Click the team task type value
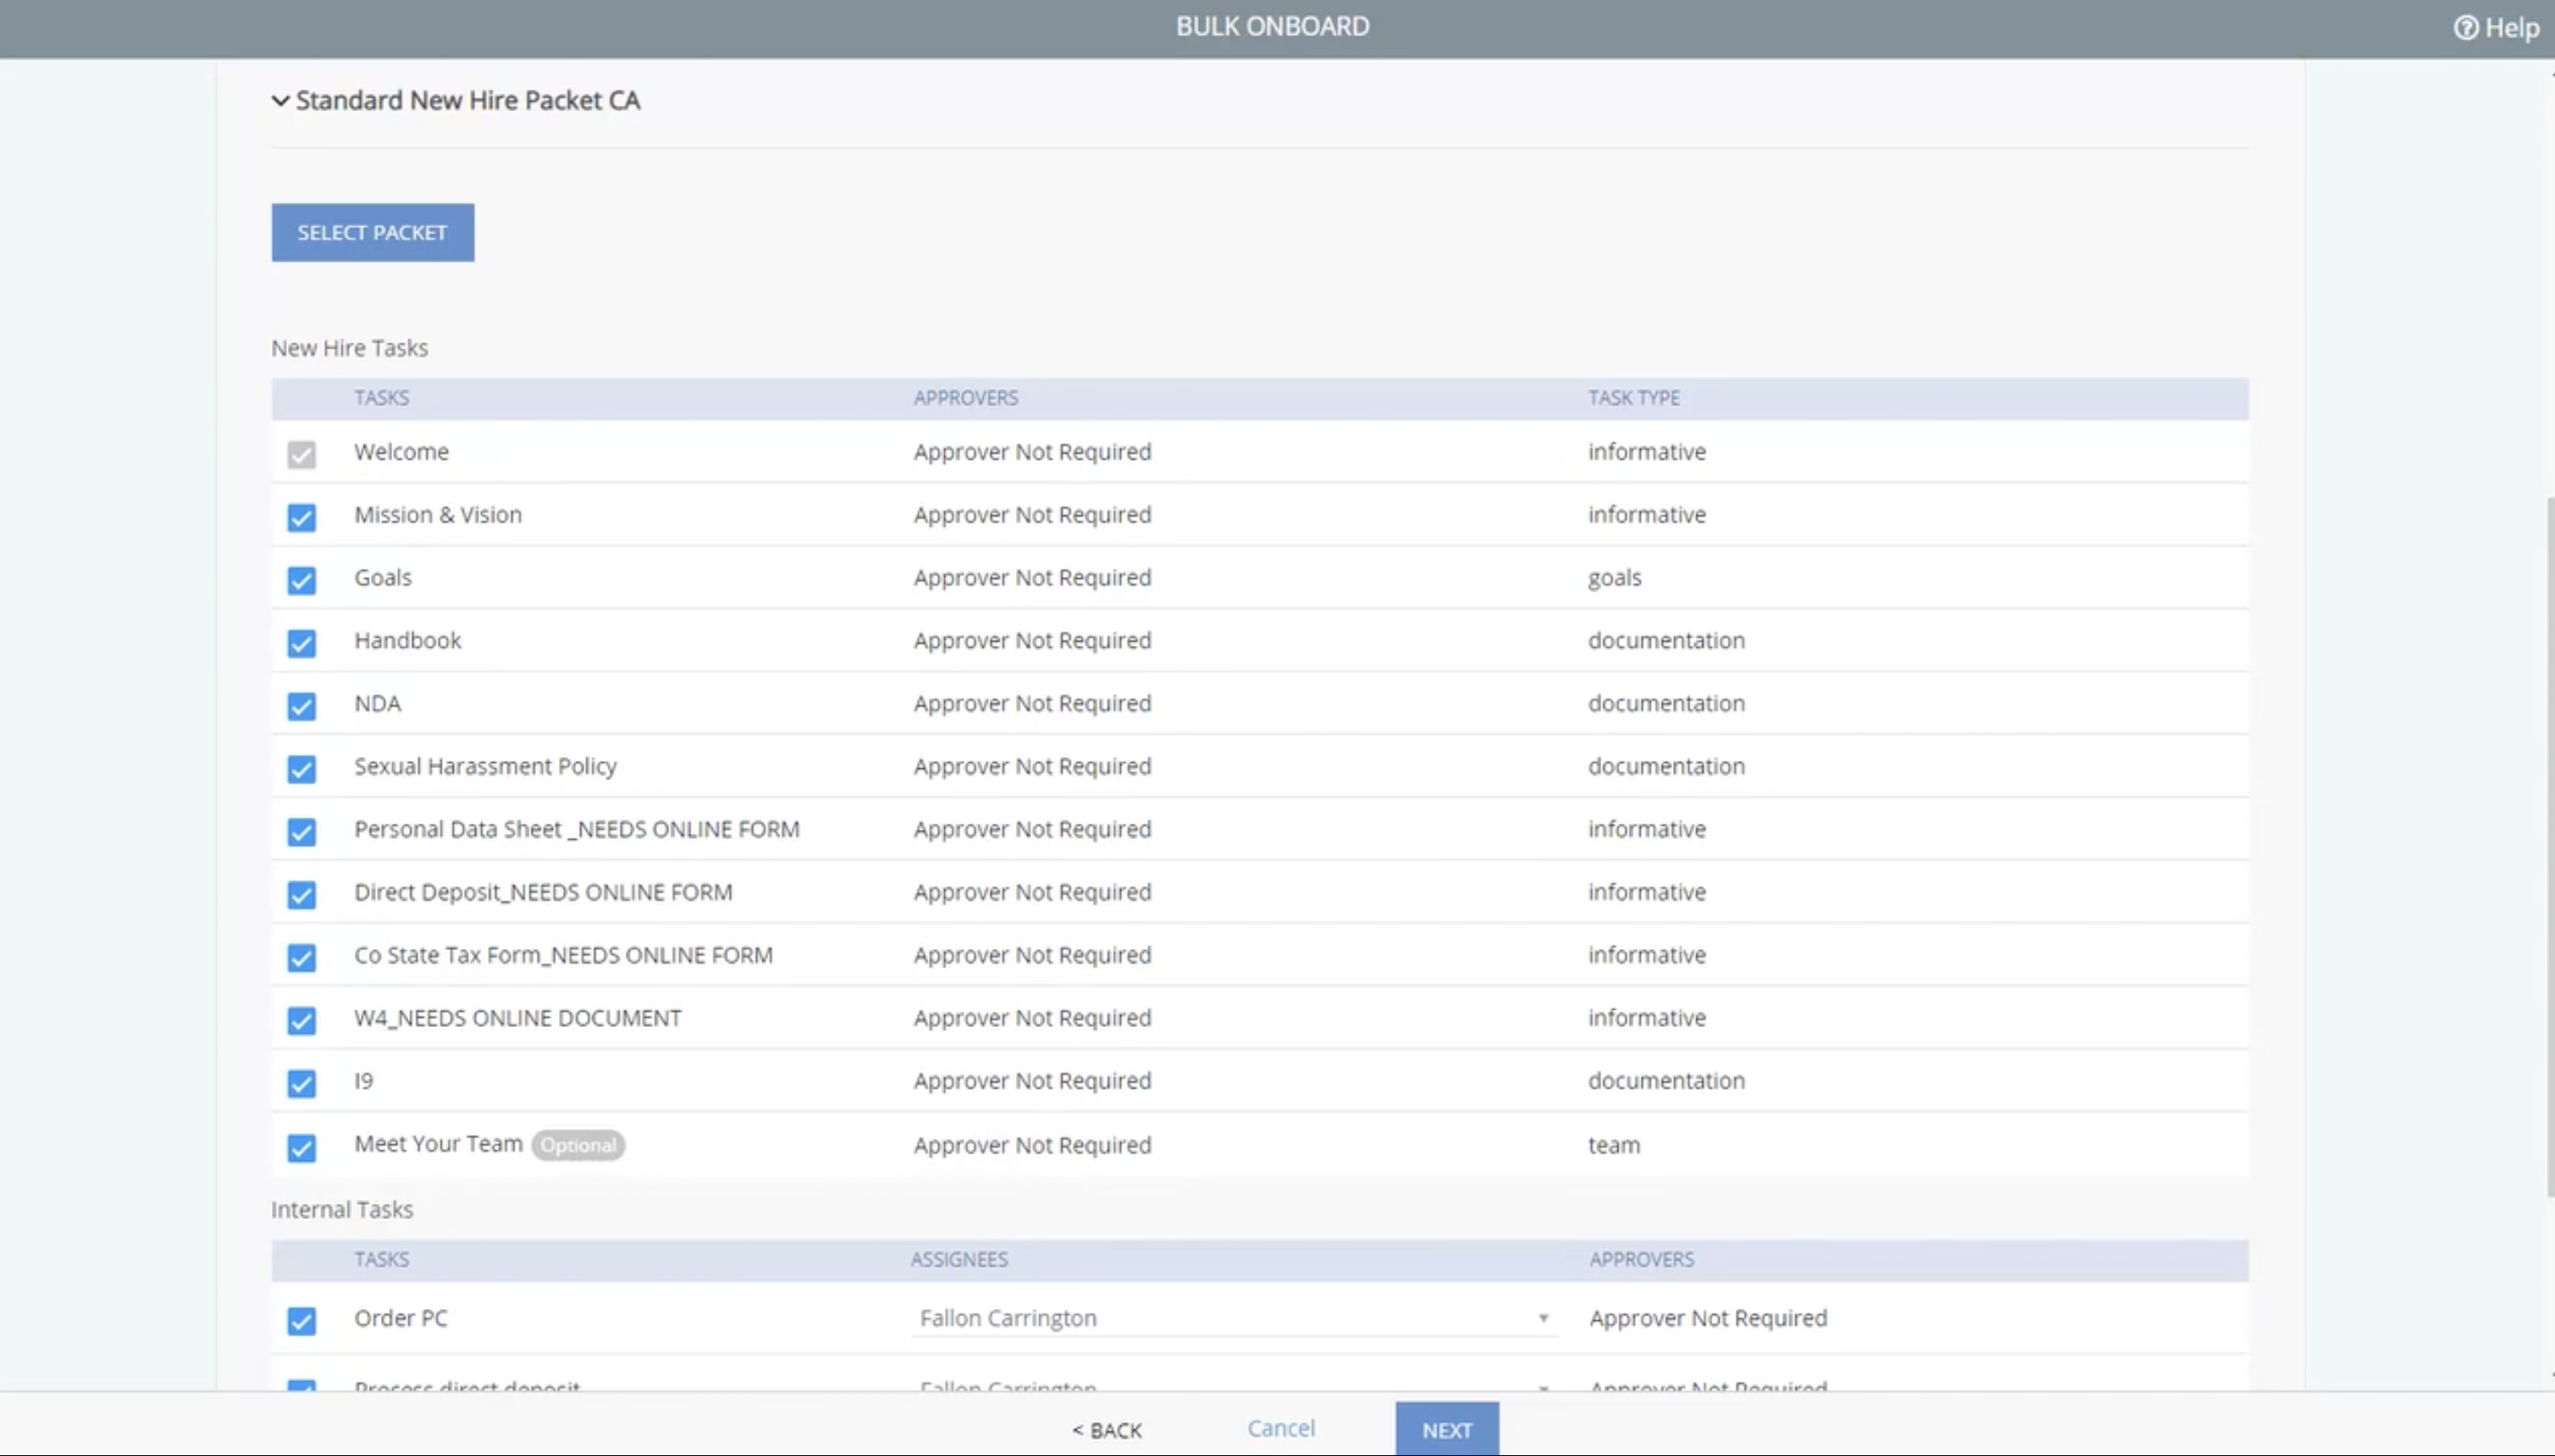Screen dimensions: 2555x1456 click(x=1613, y=1145)
